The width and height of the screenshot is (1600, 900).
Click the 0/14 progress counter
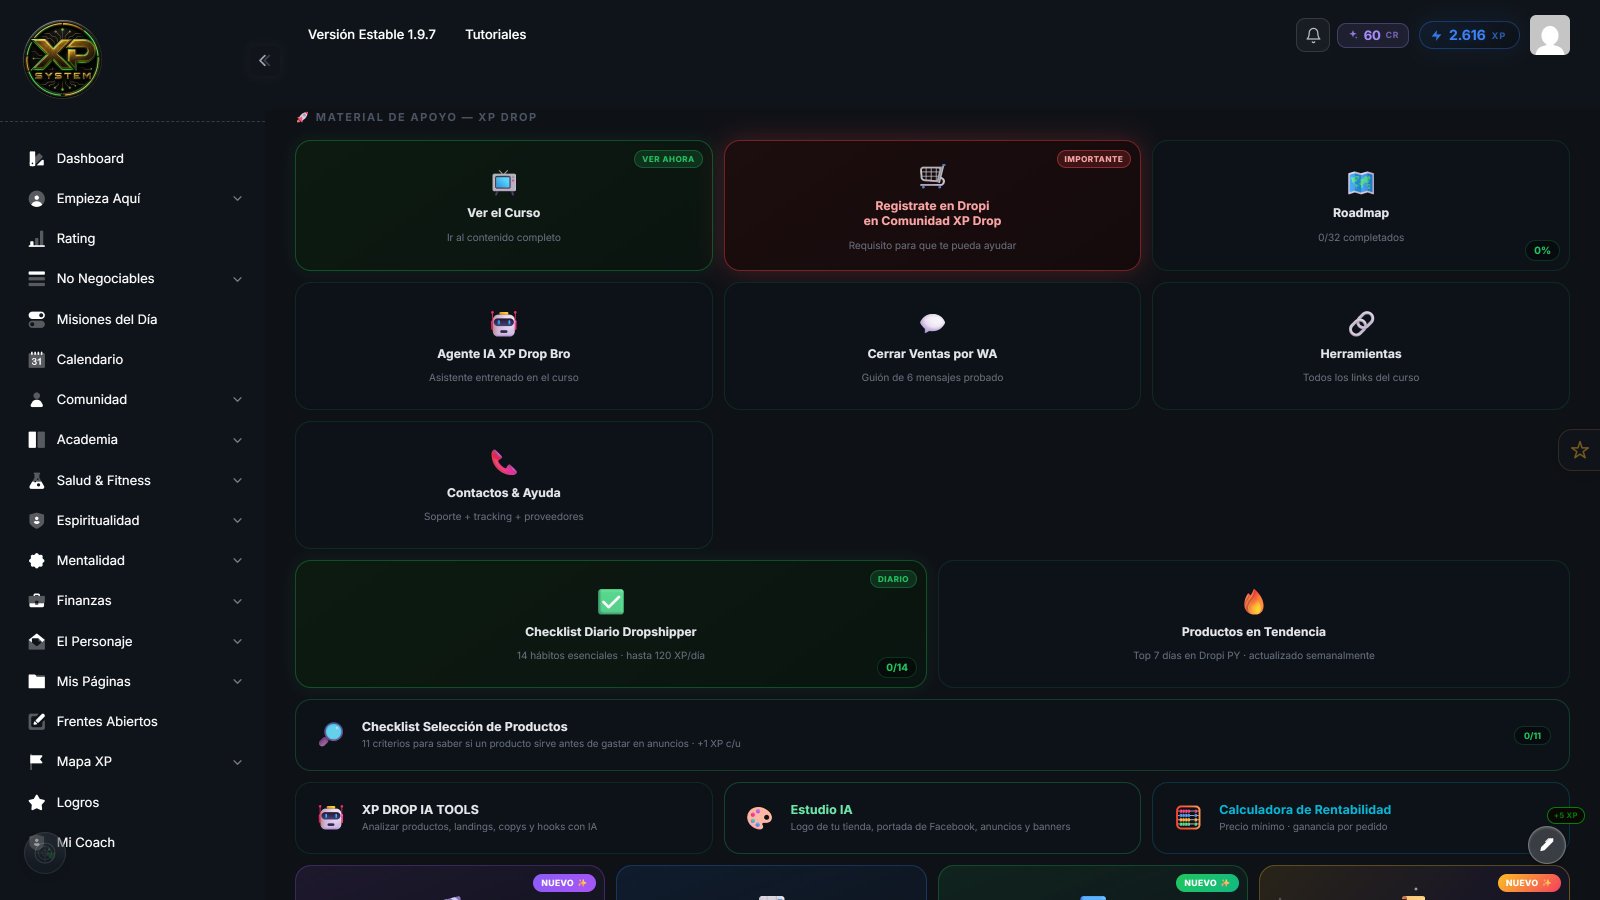coord(897,667)
